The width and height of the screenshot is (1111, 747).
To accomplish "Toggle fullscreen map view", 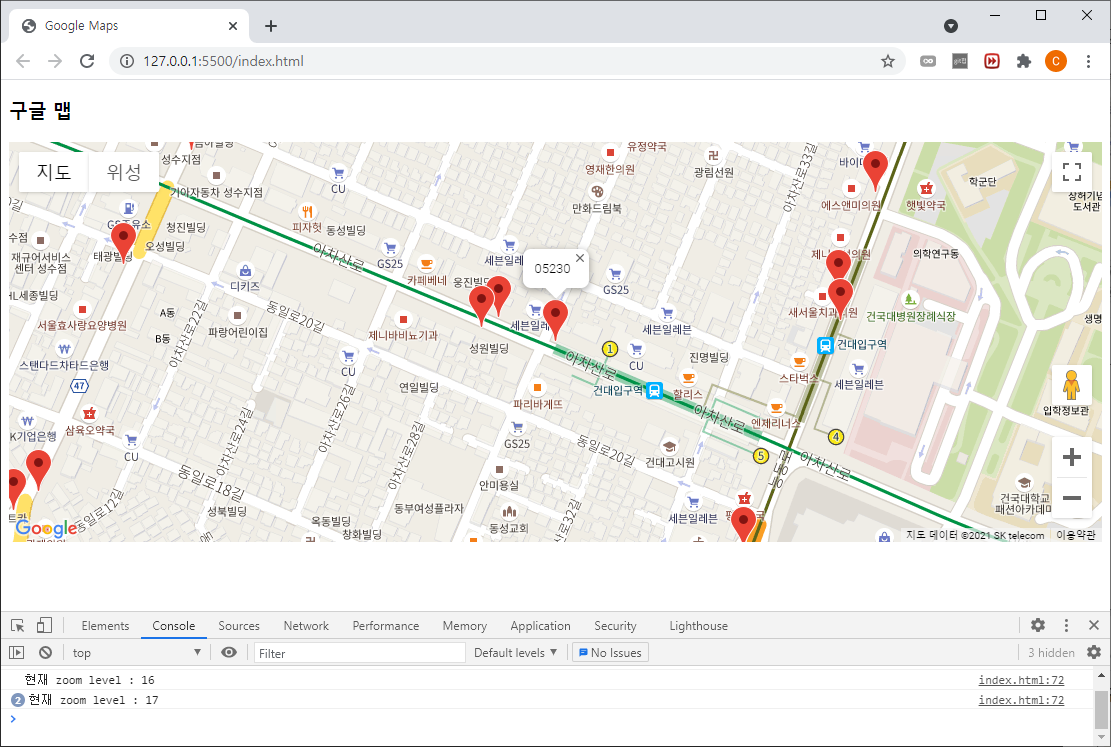I will pyautogui.click(x=1071, y=172).
